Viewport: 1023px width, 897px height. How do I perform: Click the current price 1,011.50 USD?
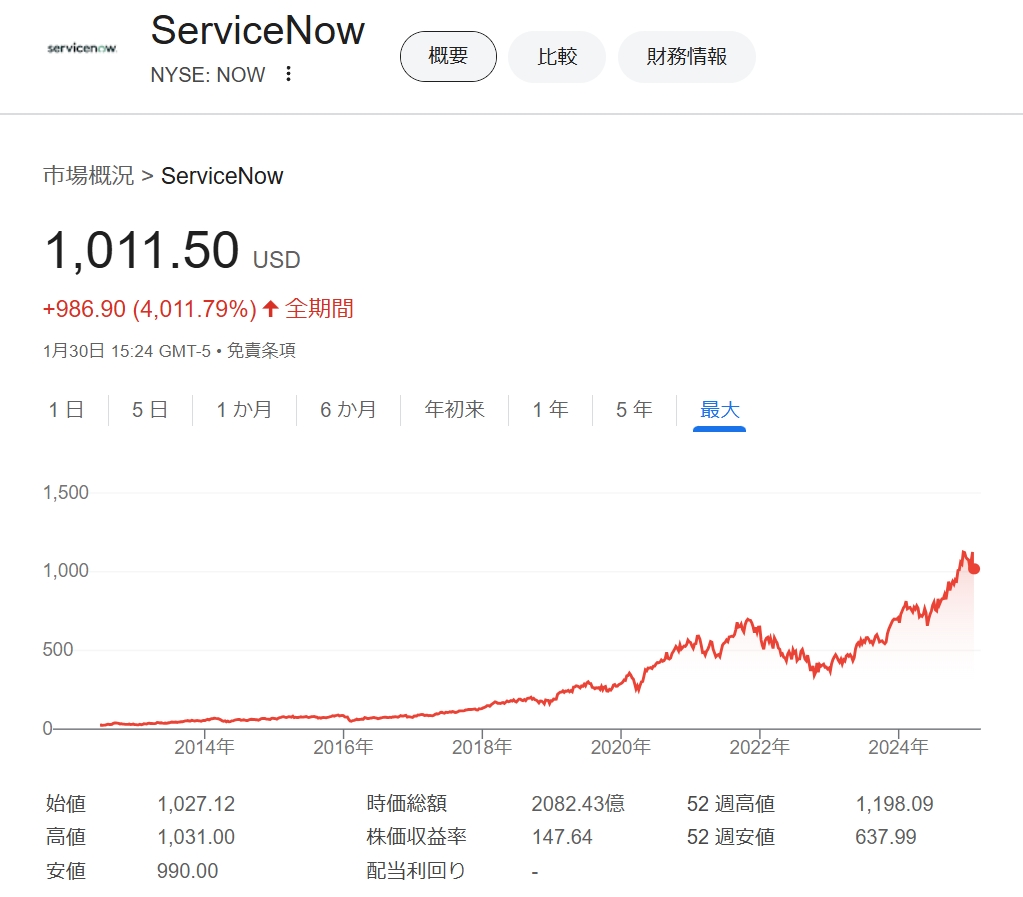[x=143, y=250]
